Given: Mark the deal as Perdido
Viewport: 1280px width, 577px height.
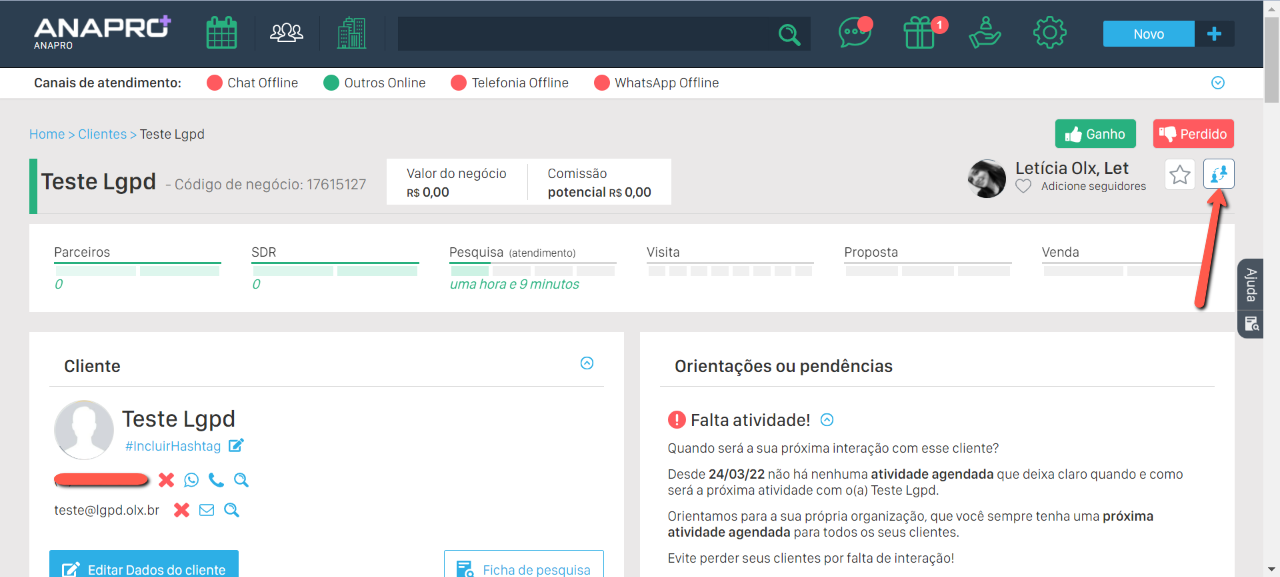Looking at the screenshot, I should coord(1193,134).
